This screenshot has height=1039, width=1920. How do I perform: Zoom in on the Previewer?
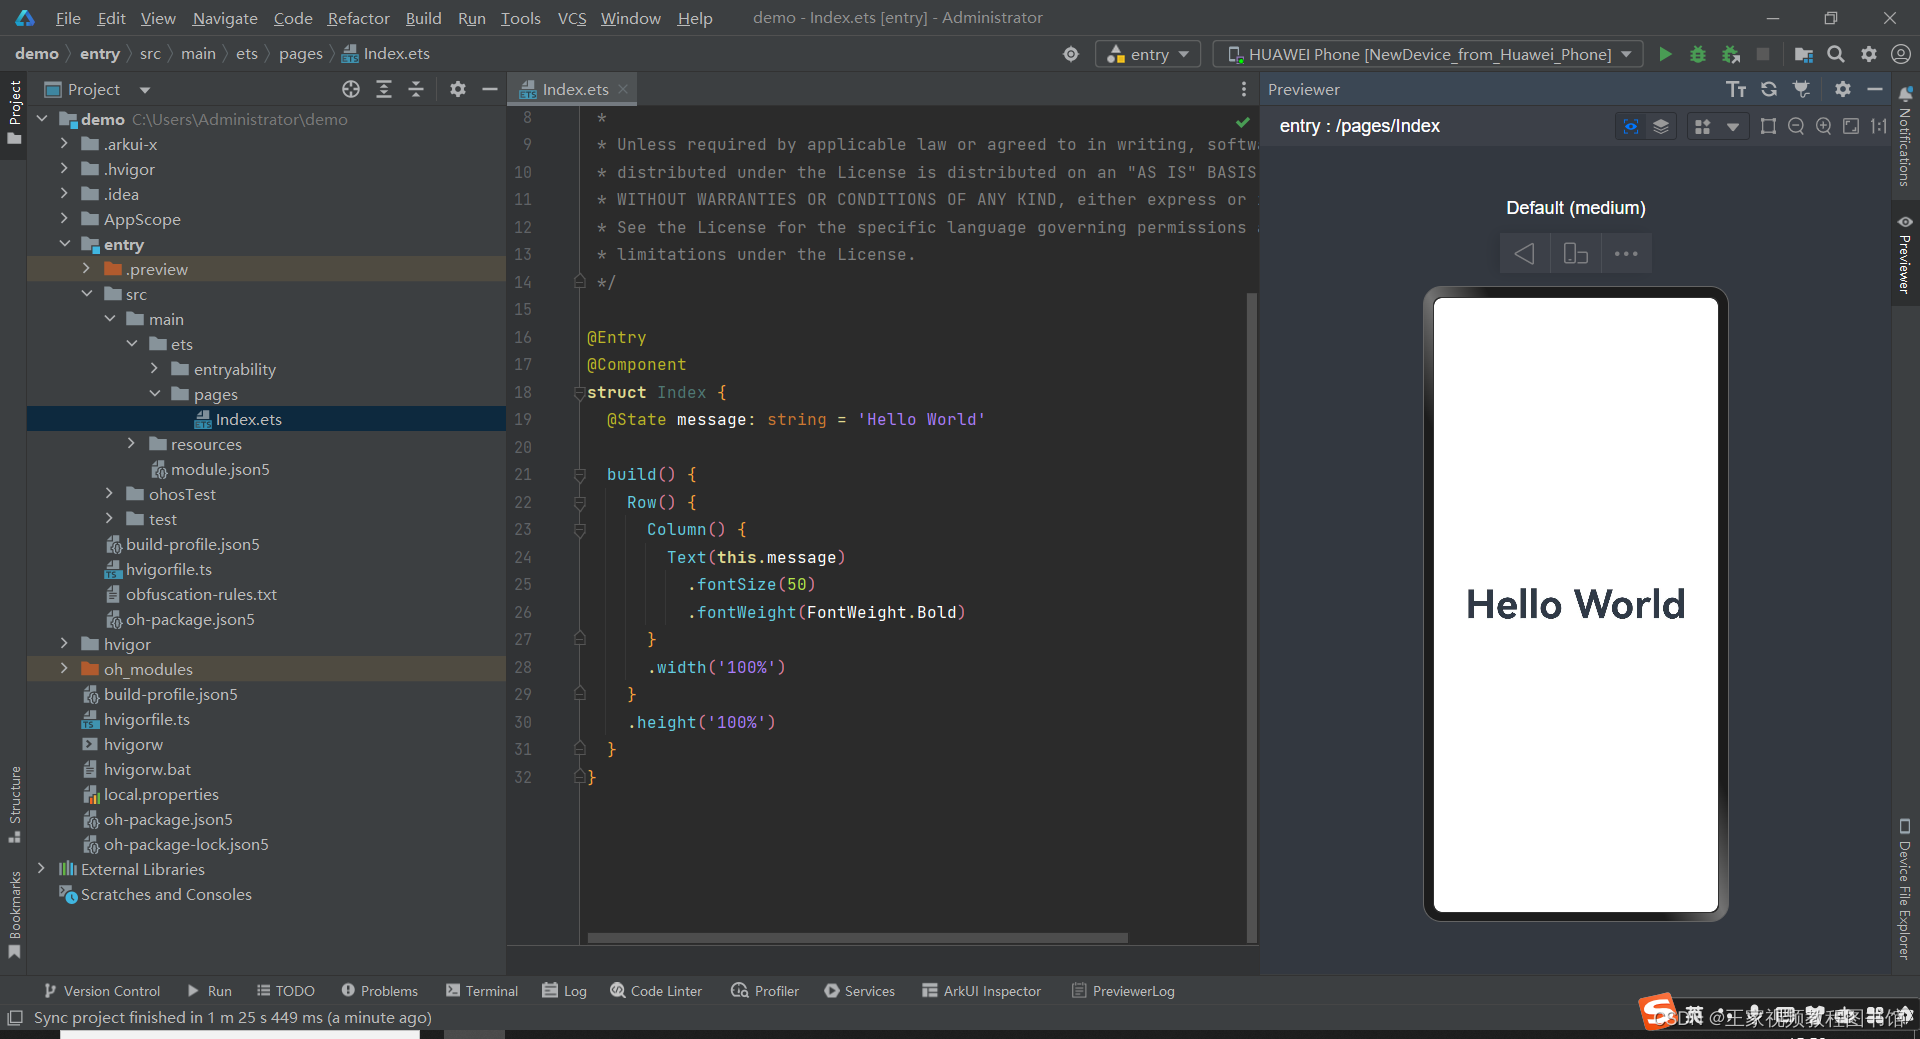pos(1824,126)
